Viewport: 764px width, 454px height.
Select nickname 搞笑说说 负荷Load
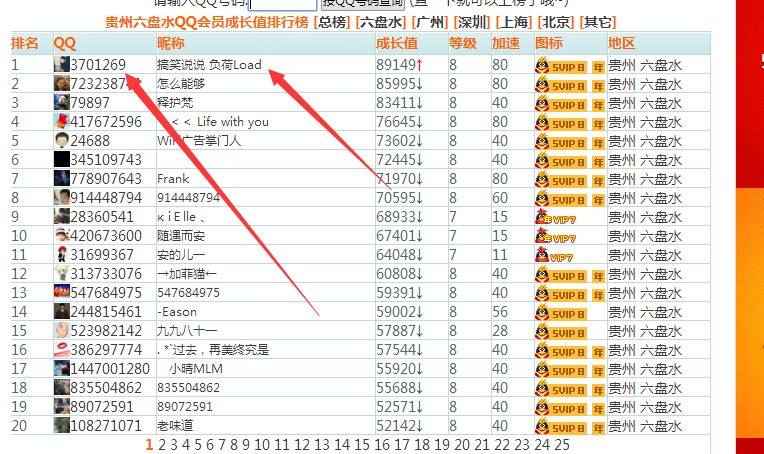[x=209, y=64]
